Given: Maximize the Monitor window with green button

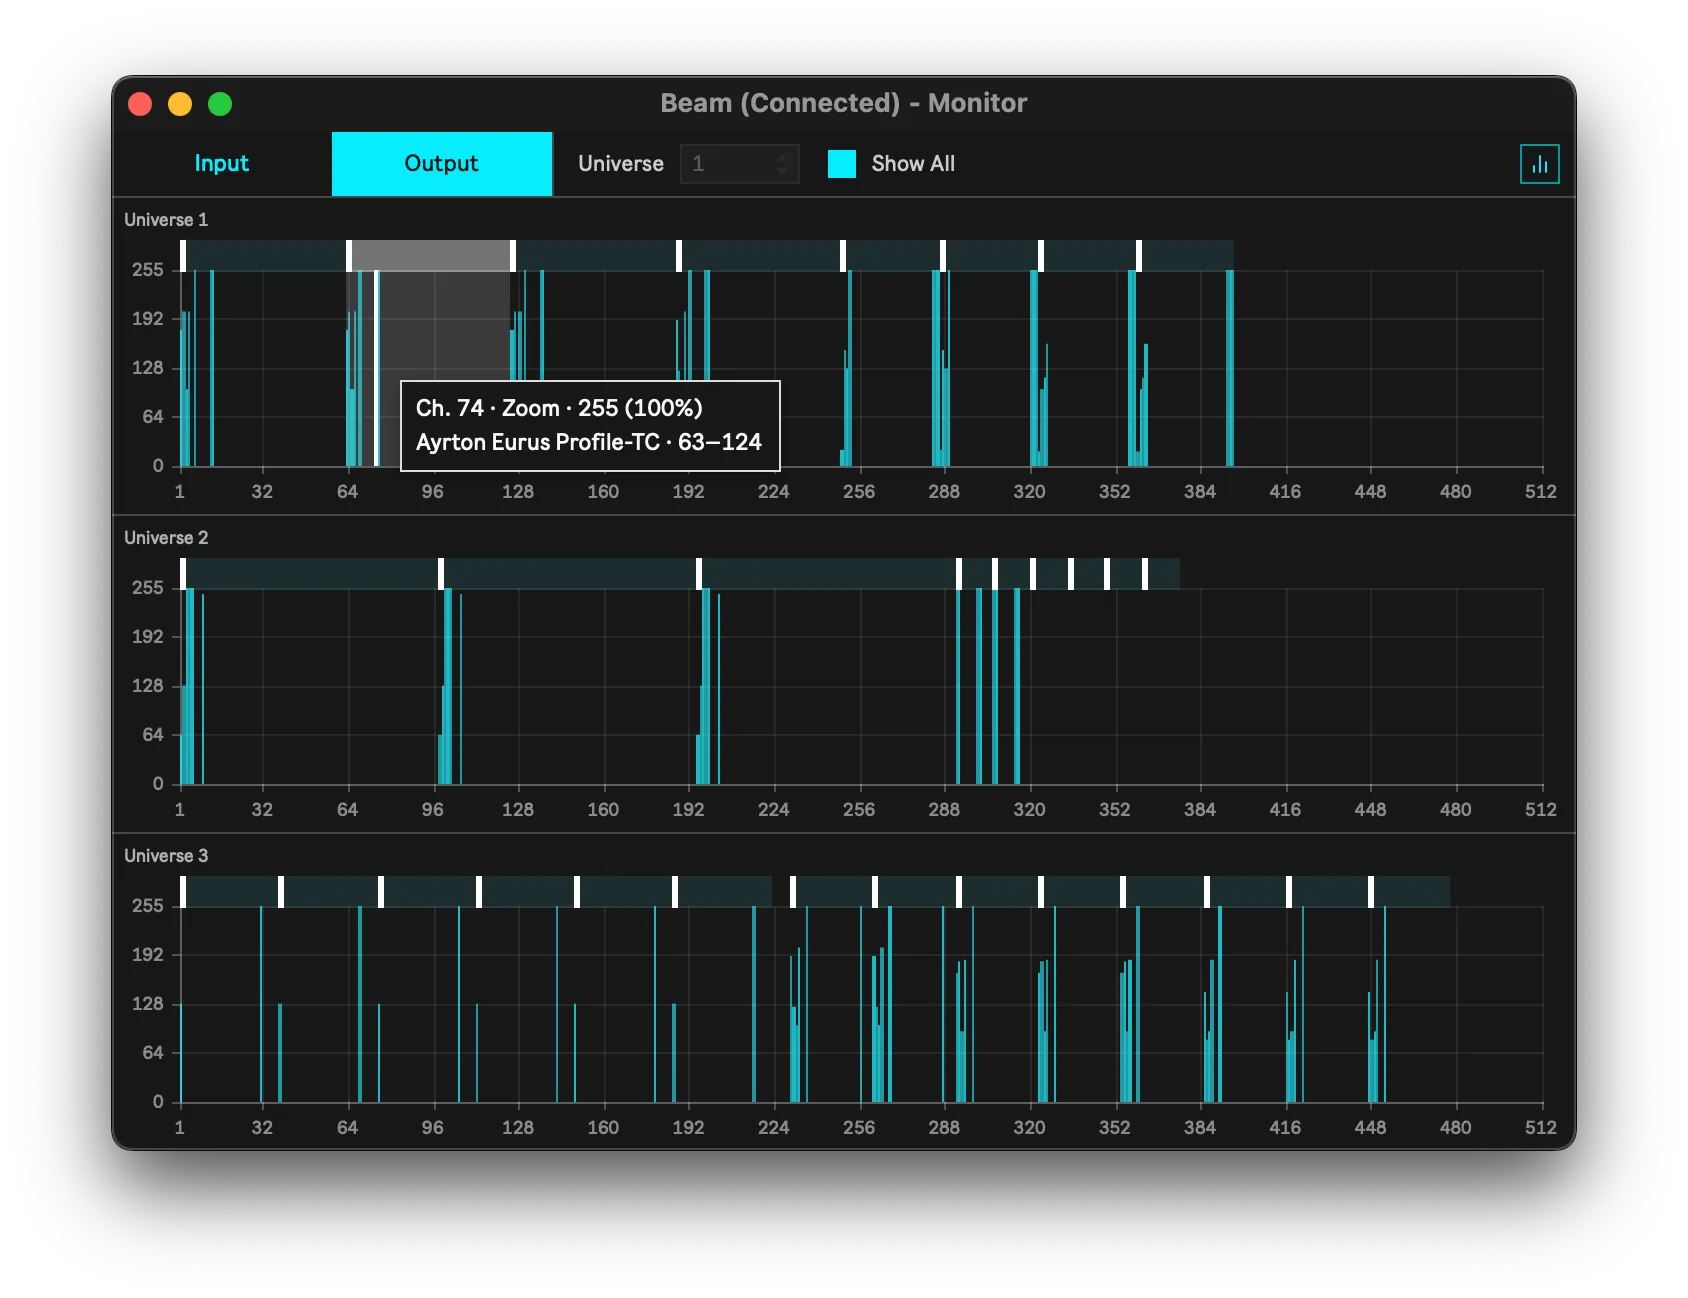Looking at the screenshot, I should click(220, 104).
